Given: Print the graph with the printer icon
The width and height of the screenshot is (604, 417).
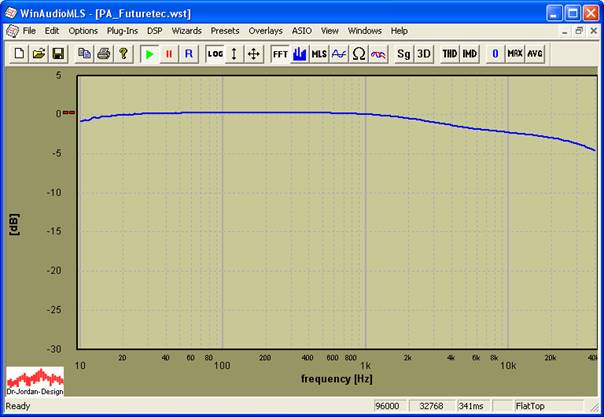Looking at the screenshot, I should pyautogui.click(x=104, y=54).
